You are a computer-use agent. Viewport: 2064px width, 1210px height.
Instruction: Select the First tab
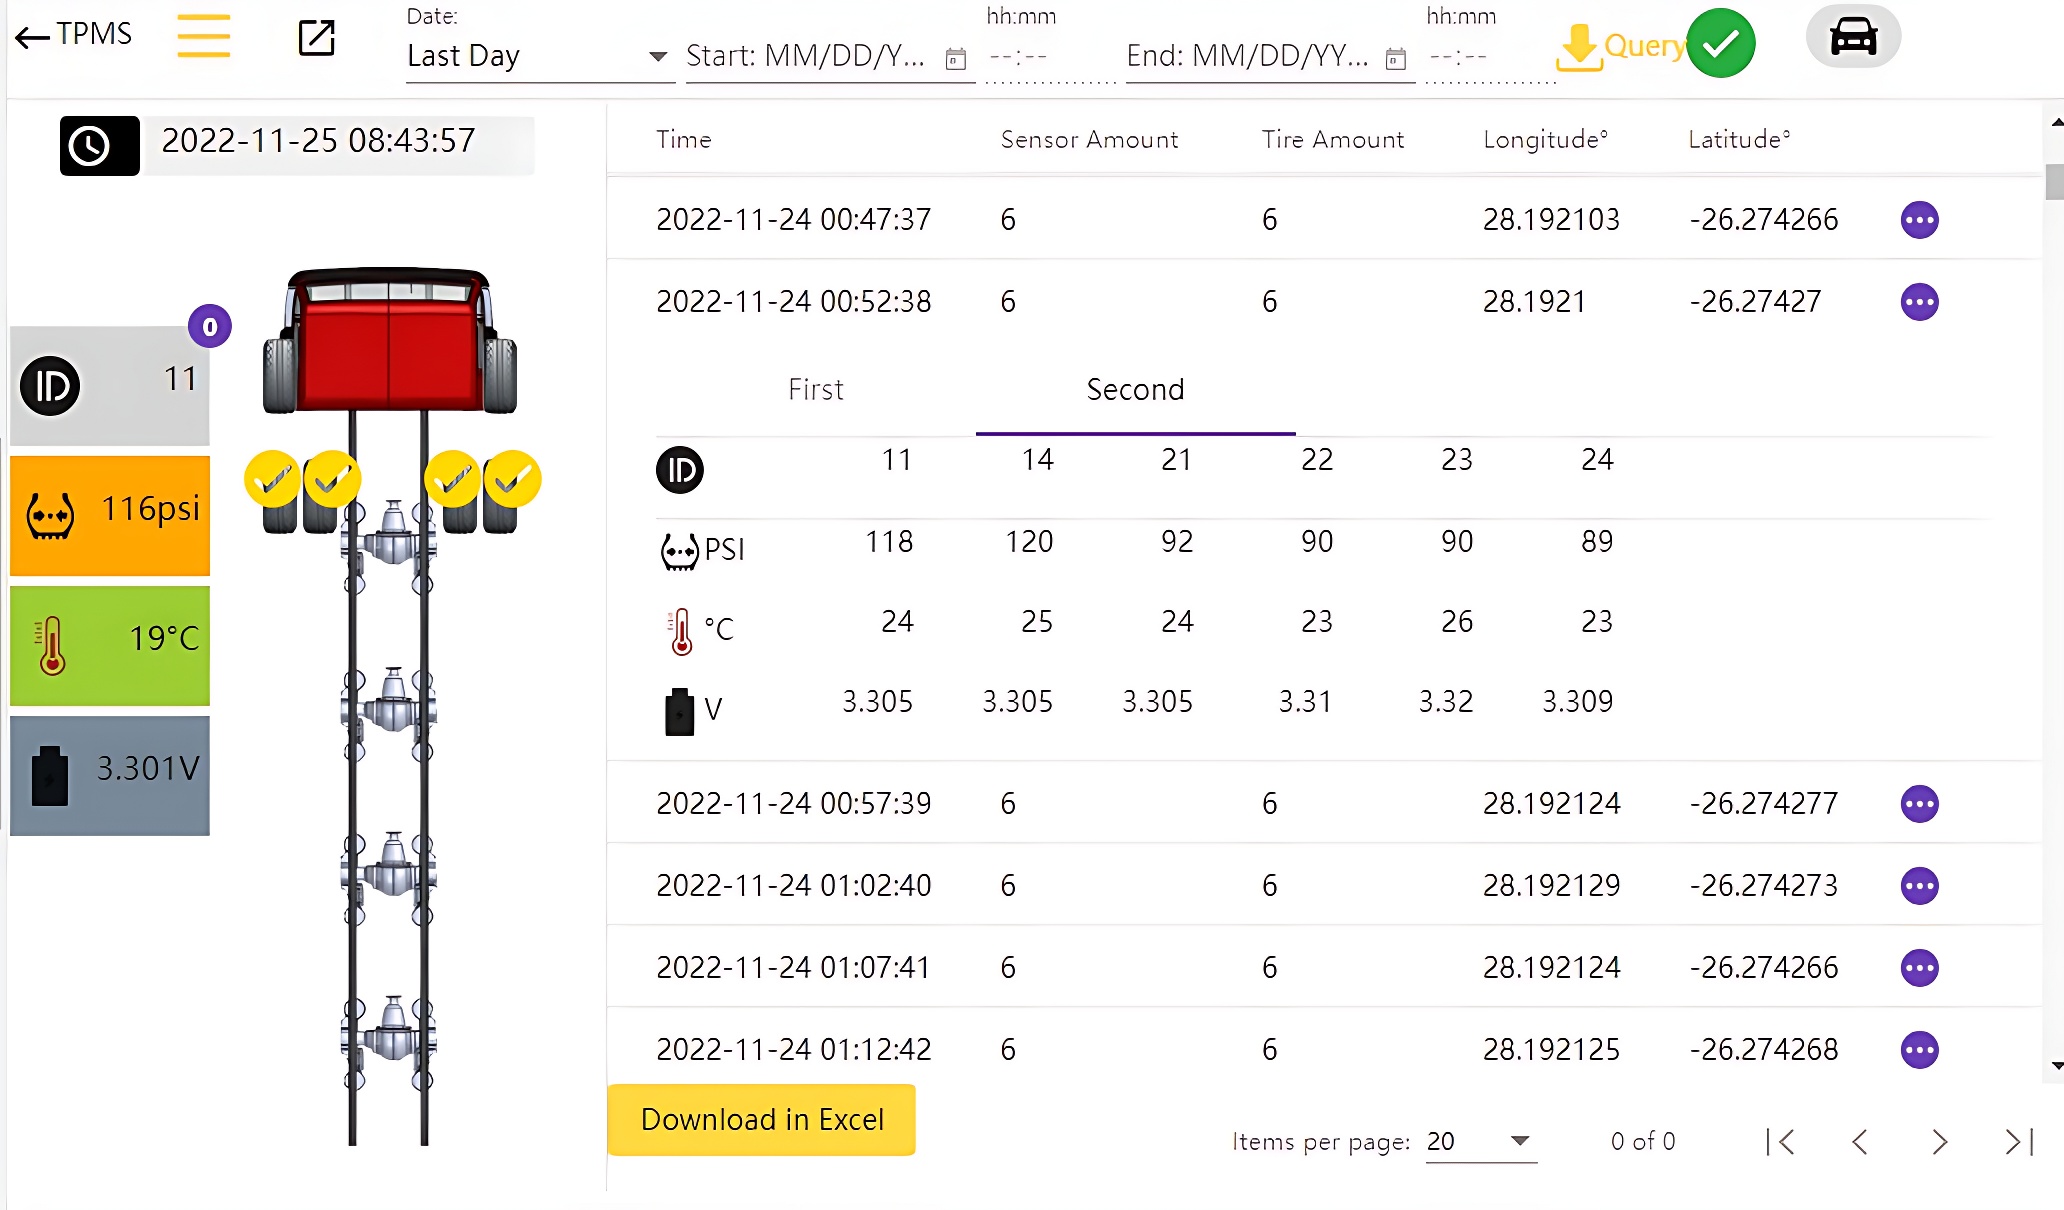[x=815, y=389]
